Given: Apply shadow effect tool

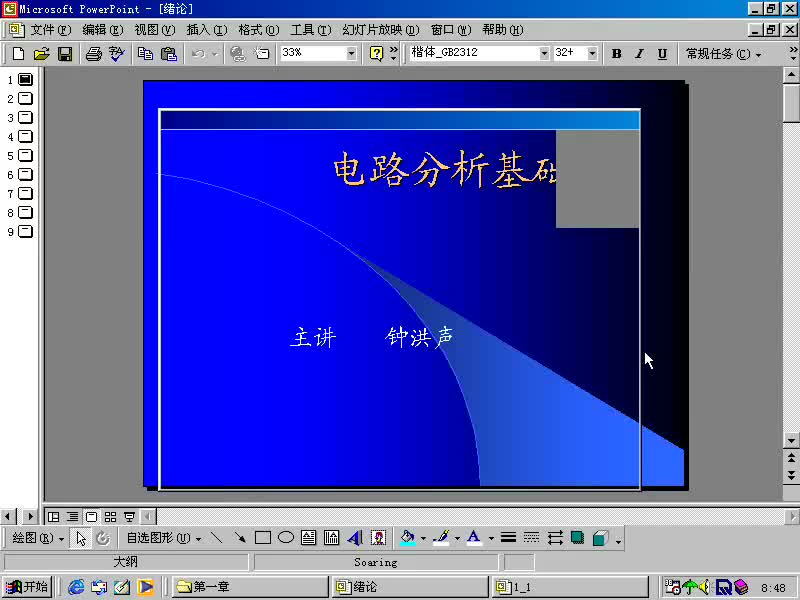Looking at the screenshot, I should coord(578,537).
